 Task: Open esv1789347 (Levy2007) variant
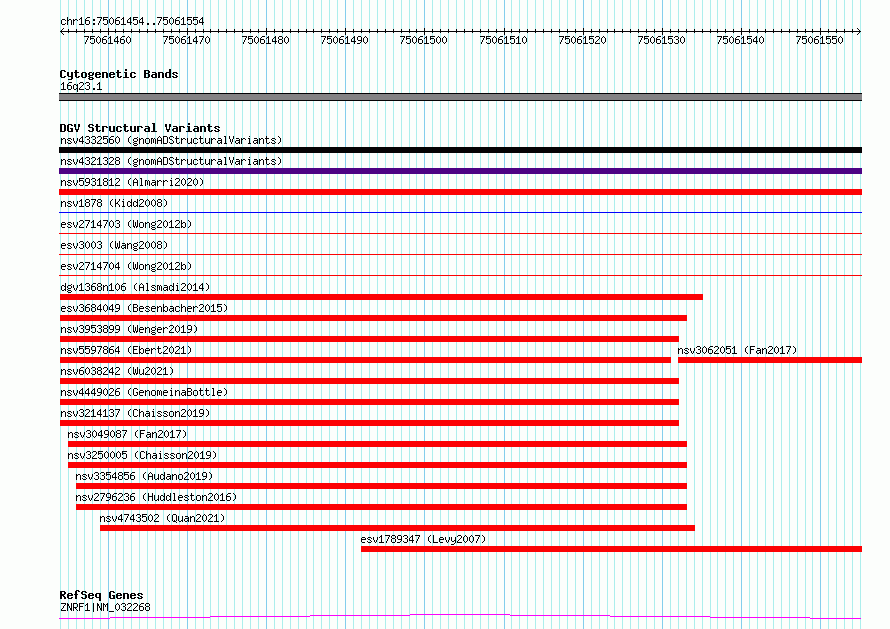[x=423, y=539]
